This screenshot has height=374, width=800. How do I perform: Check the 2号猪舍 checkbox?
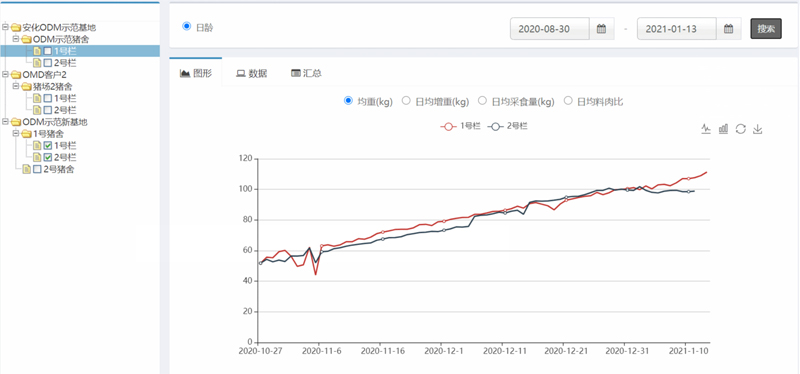pyautogui.click(x=37, y=169)
